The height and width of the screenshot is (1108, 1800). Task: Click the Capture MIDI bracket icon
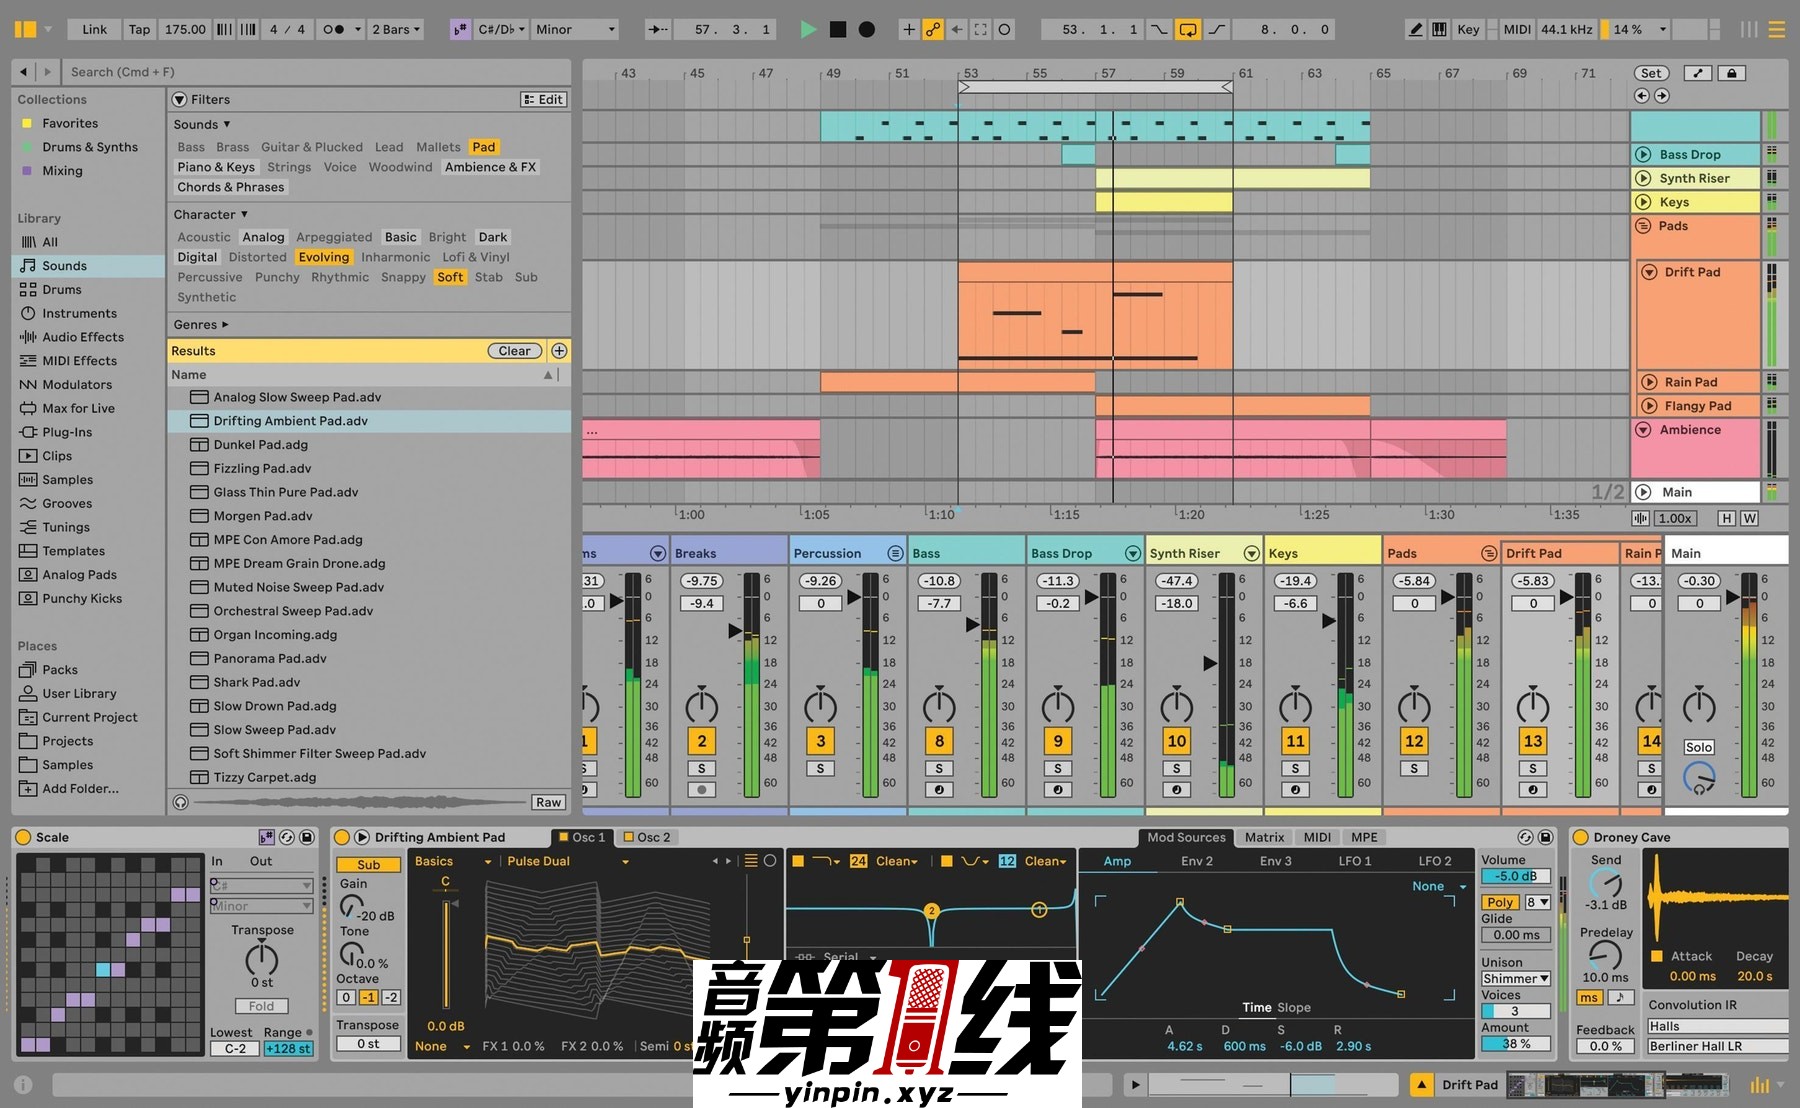coord(981,29)
